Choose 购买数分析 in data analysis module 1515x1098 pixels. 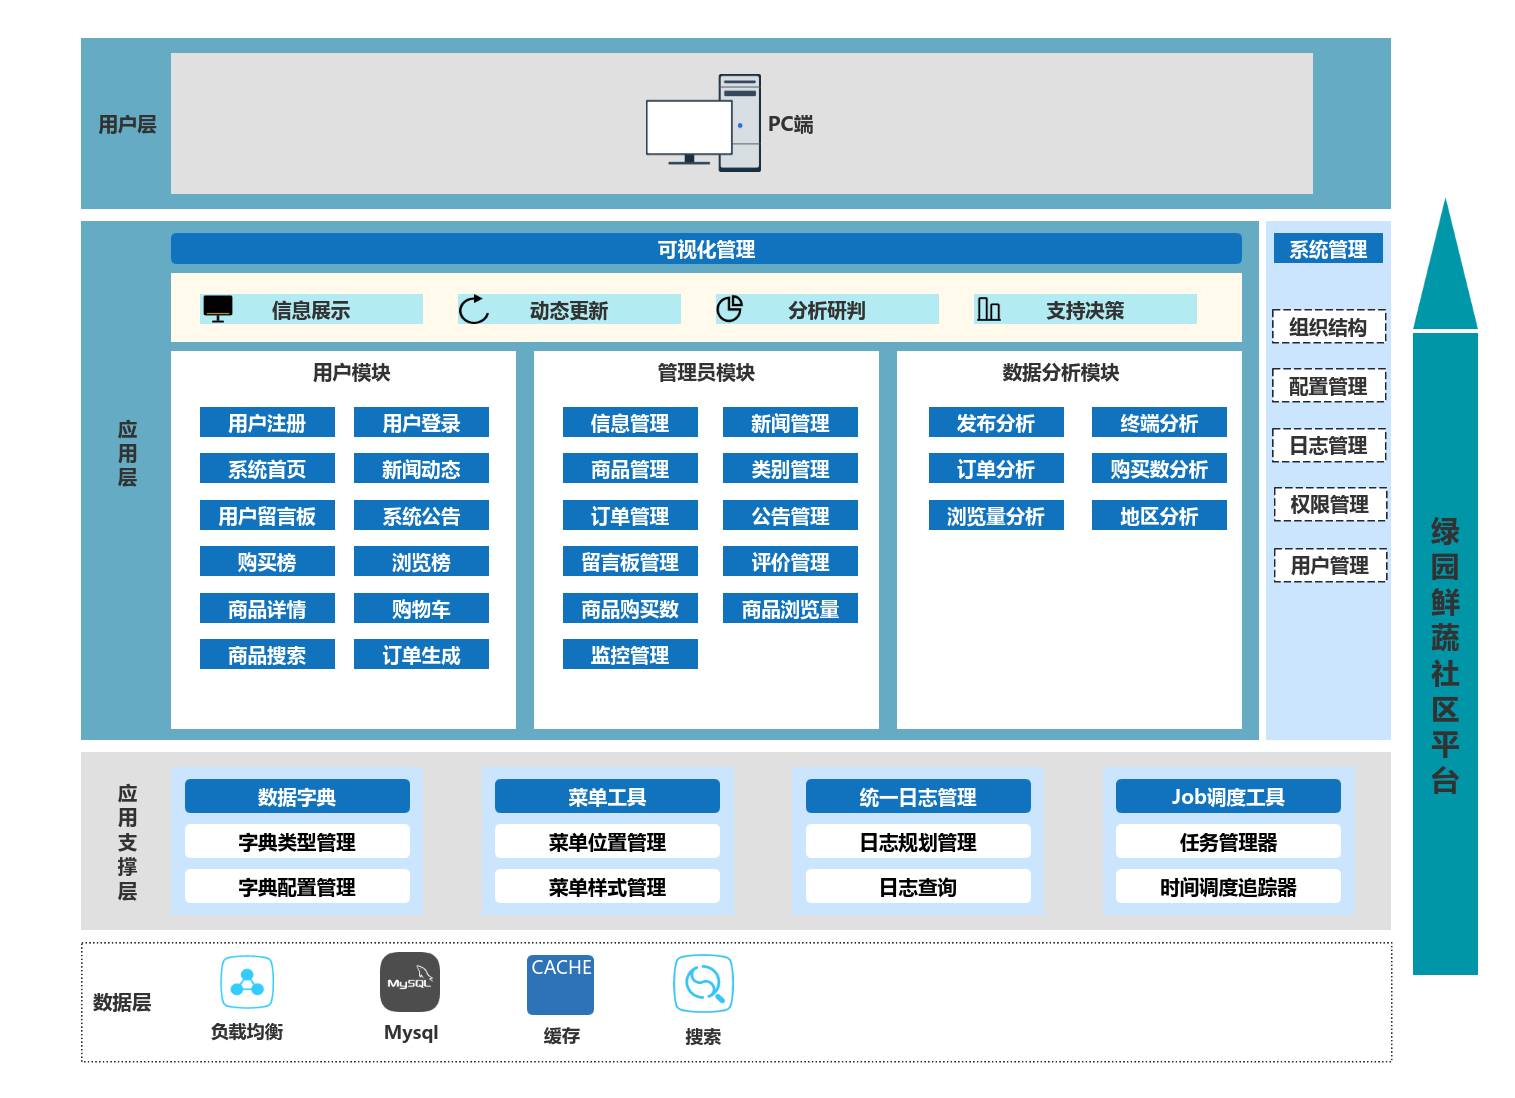(1159, 469)
